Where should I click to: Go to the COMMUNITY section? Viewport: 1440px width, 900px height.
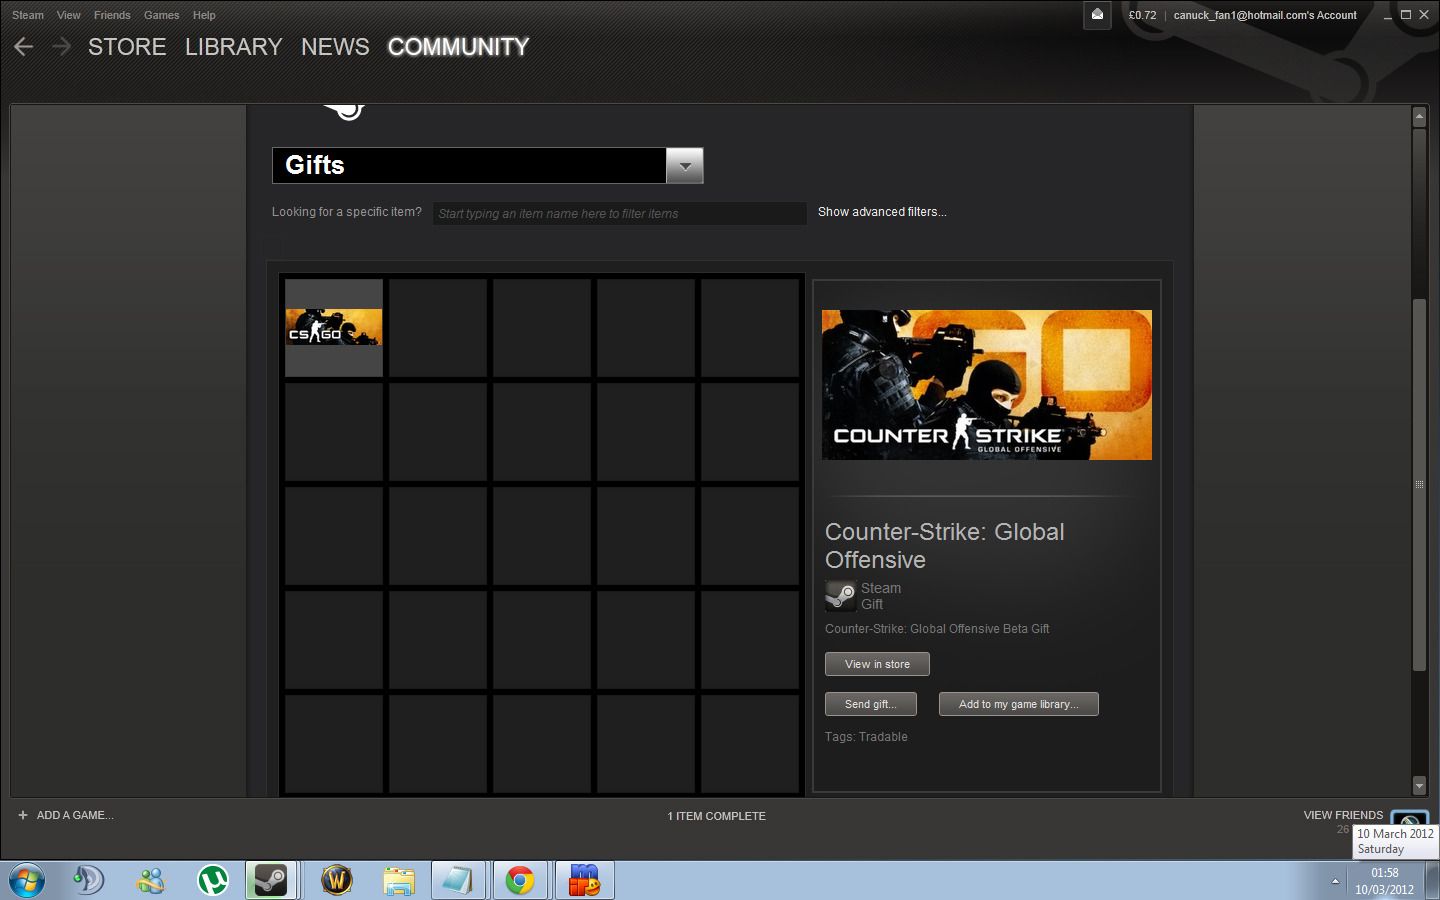pos(458,47)
